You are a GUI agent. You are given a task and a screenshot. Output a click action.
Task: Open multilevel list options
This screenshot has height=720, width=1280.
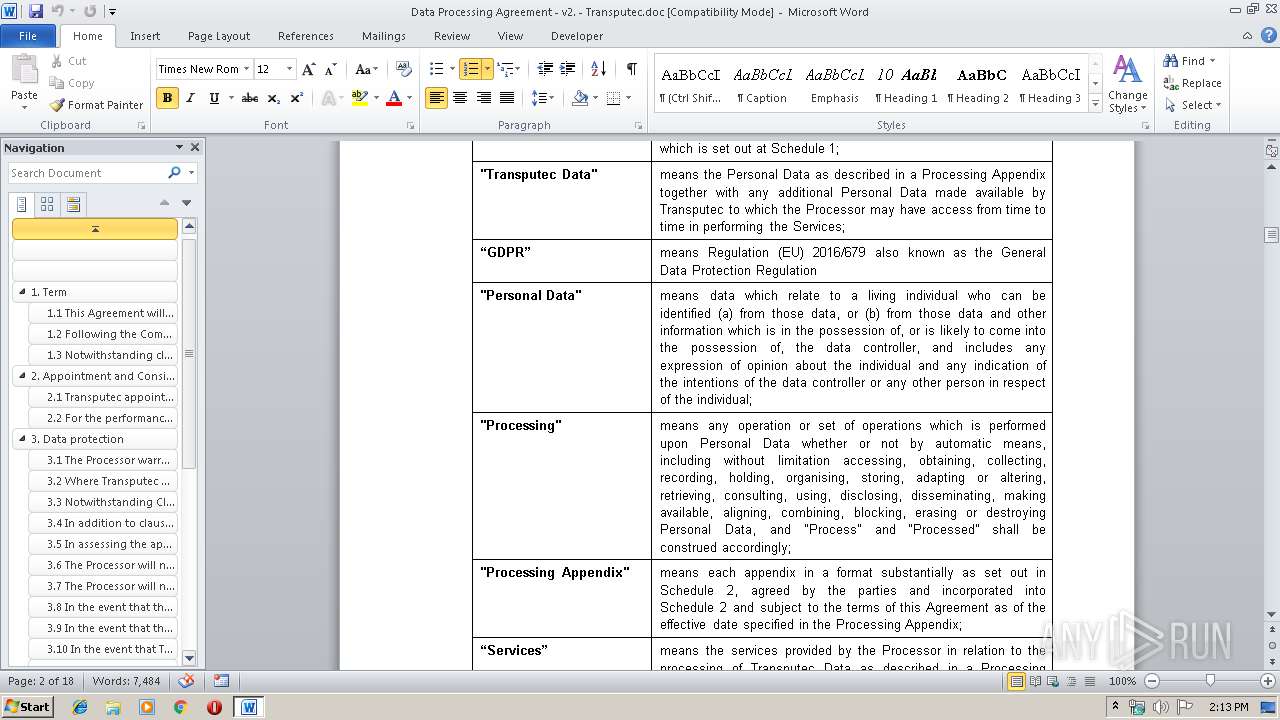pos(509,69)
